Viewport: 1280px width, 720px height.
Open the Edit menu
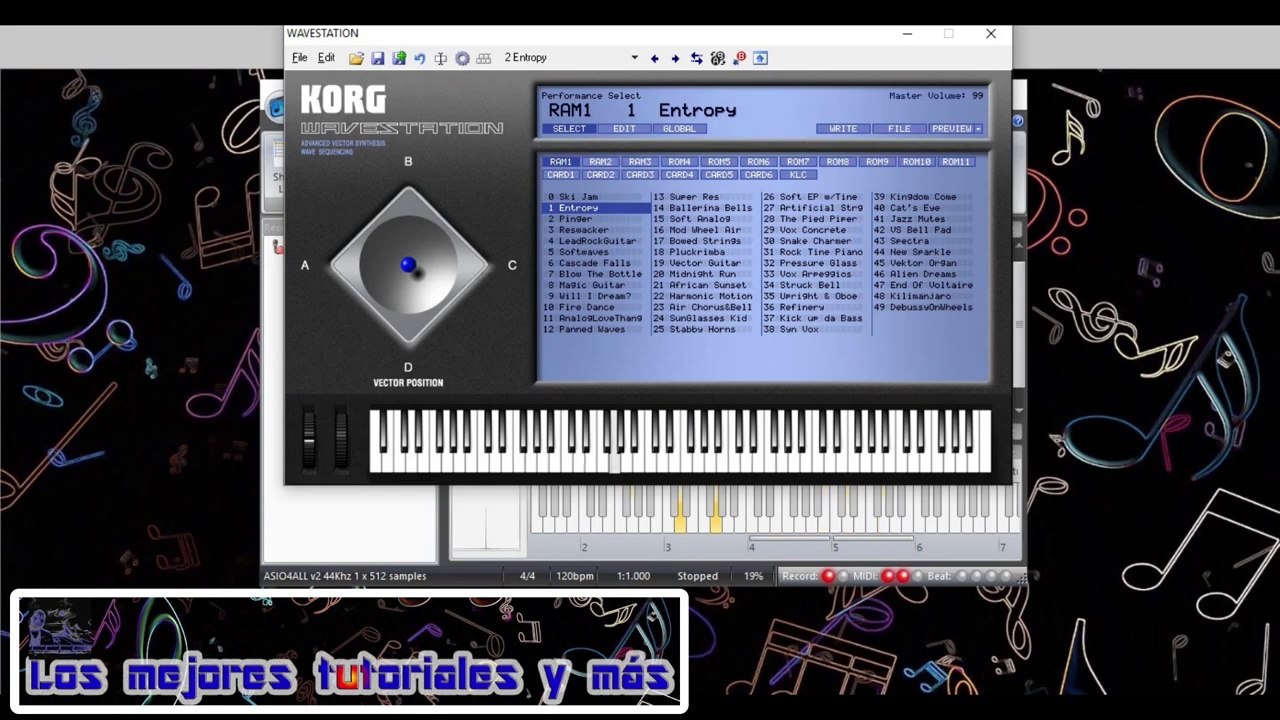[326, 58]
